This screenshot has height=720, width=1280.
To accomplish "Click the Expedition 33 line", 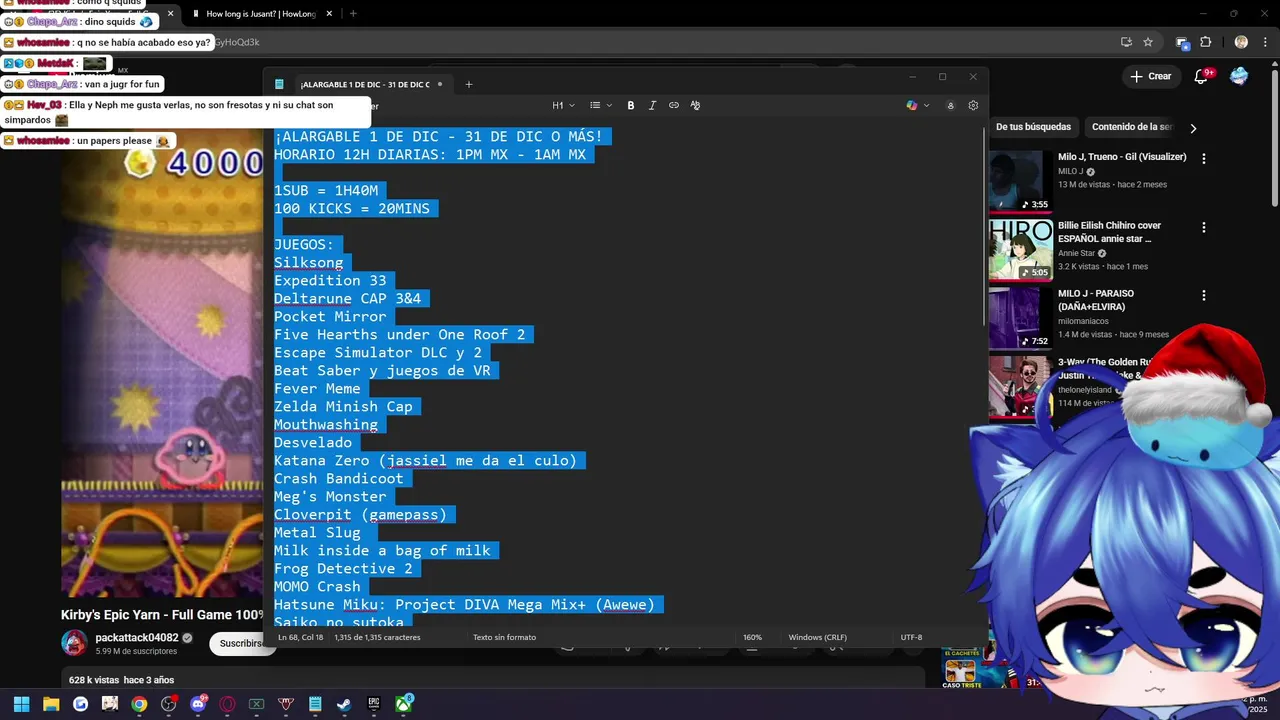I will (x=330, y=280).
